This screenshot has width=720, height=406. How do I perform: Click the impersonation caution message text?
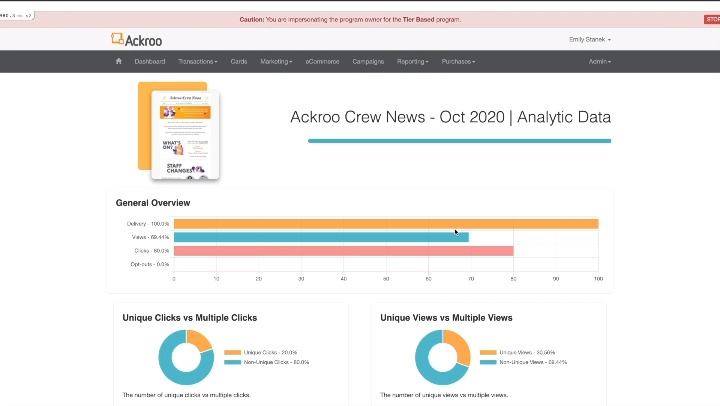[350, 20]
